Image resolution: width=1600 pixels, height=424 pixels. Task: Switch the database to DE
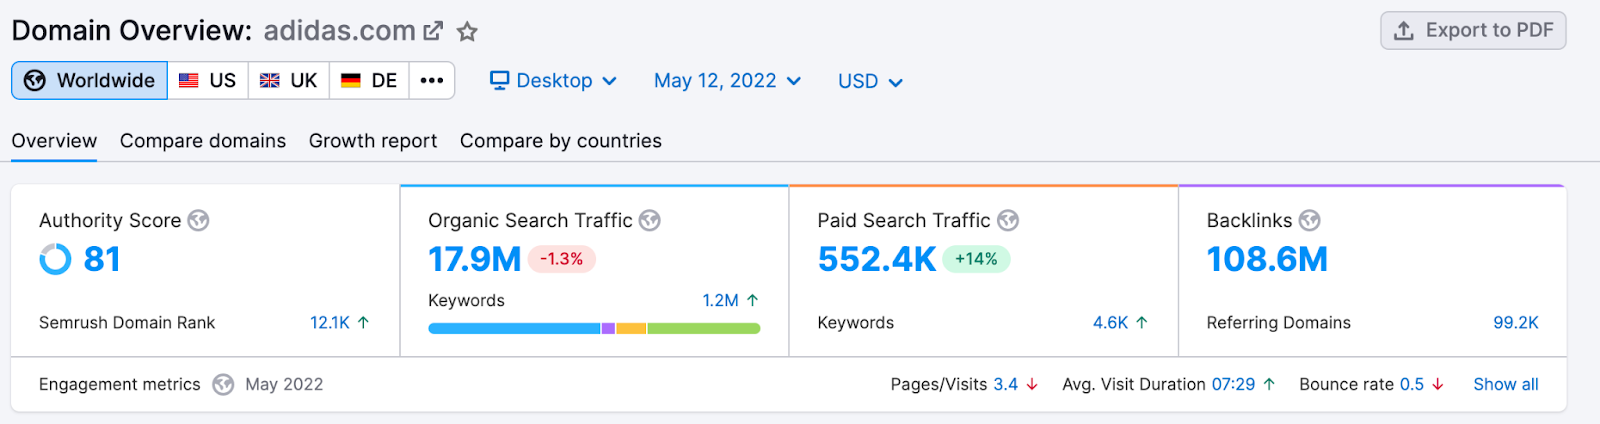(x=369, y=81)
